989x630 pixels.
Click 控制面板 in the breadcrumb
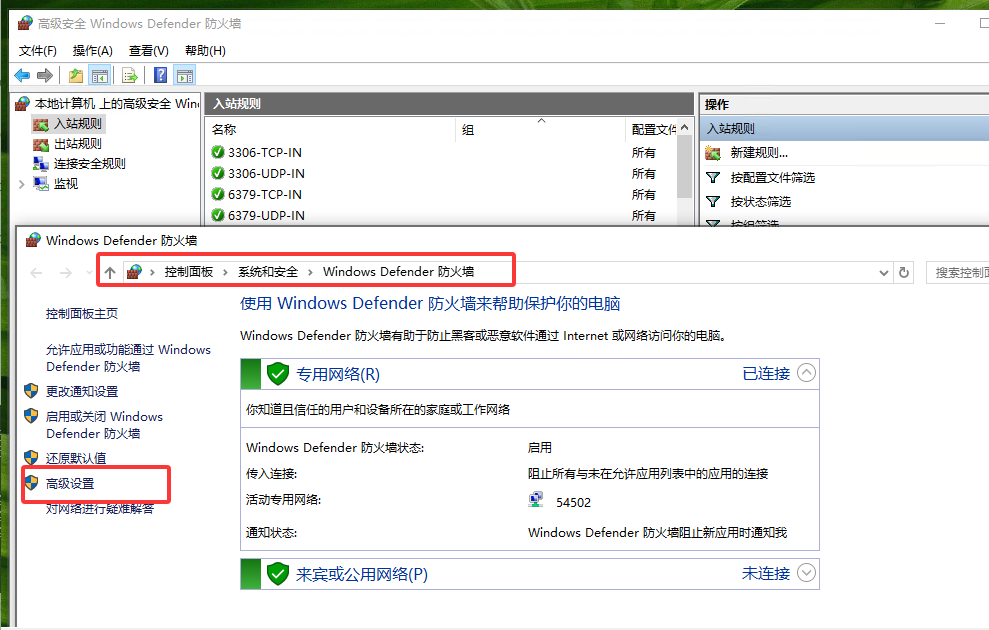pos(189,272)
